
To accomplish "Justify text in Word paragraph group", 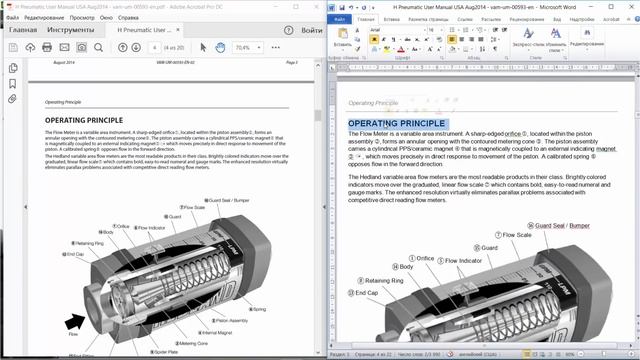I will coord(481,39).
